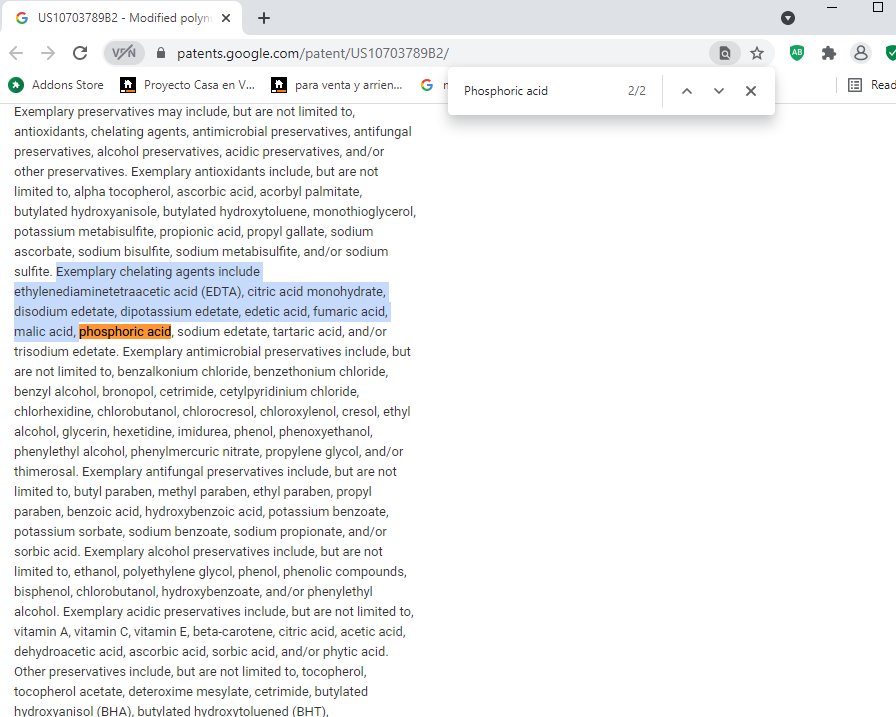Jump to next find result
Screen dimensions: 896x717
[x=718, y=91]
